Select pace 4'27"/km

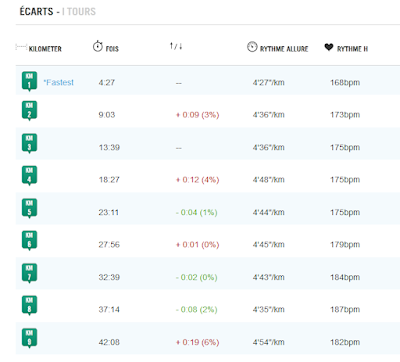click(x=268, y=83)
